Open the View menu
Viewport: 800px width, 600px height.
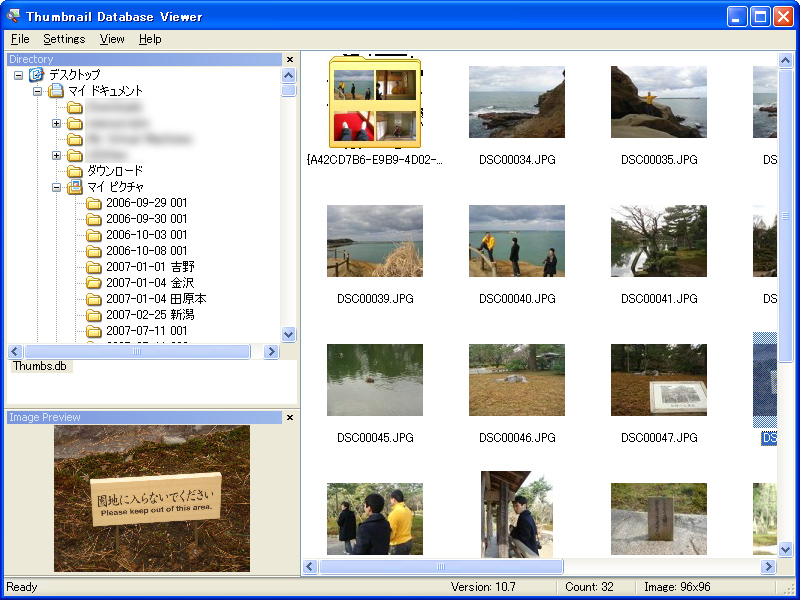[x=111, y=39]
